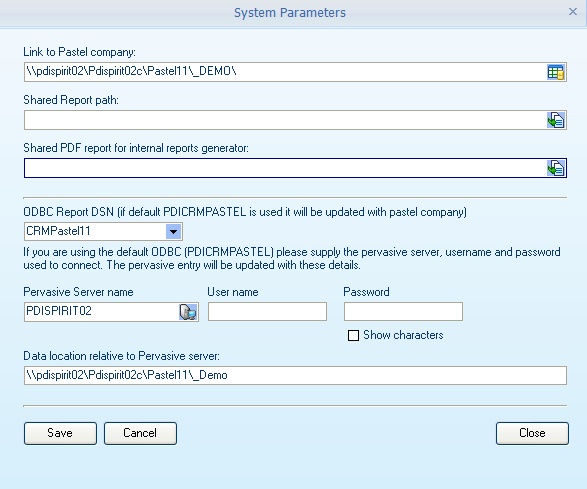Screen dimensions: 587x489
Task: Click the Pastel company browse icon
Action: (x=556, y=72)
